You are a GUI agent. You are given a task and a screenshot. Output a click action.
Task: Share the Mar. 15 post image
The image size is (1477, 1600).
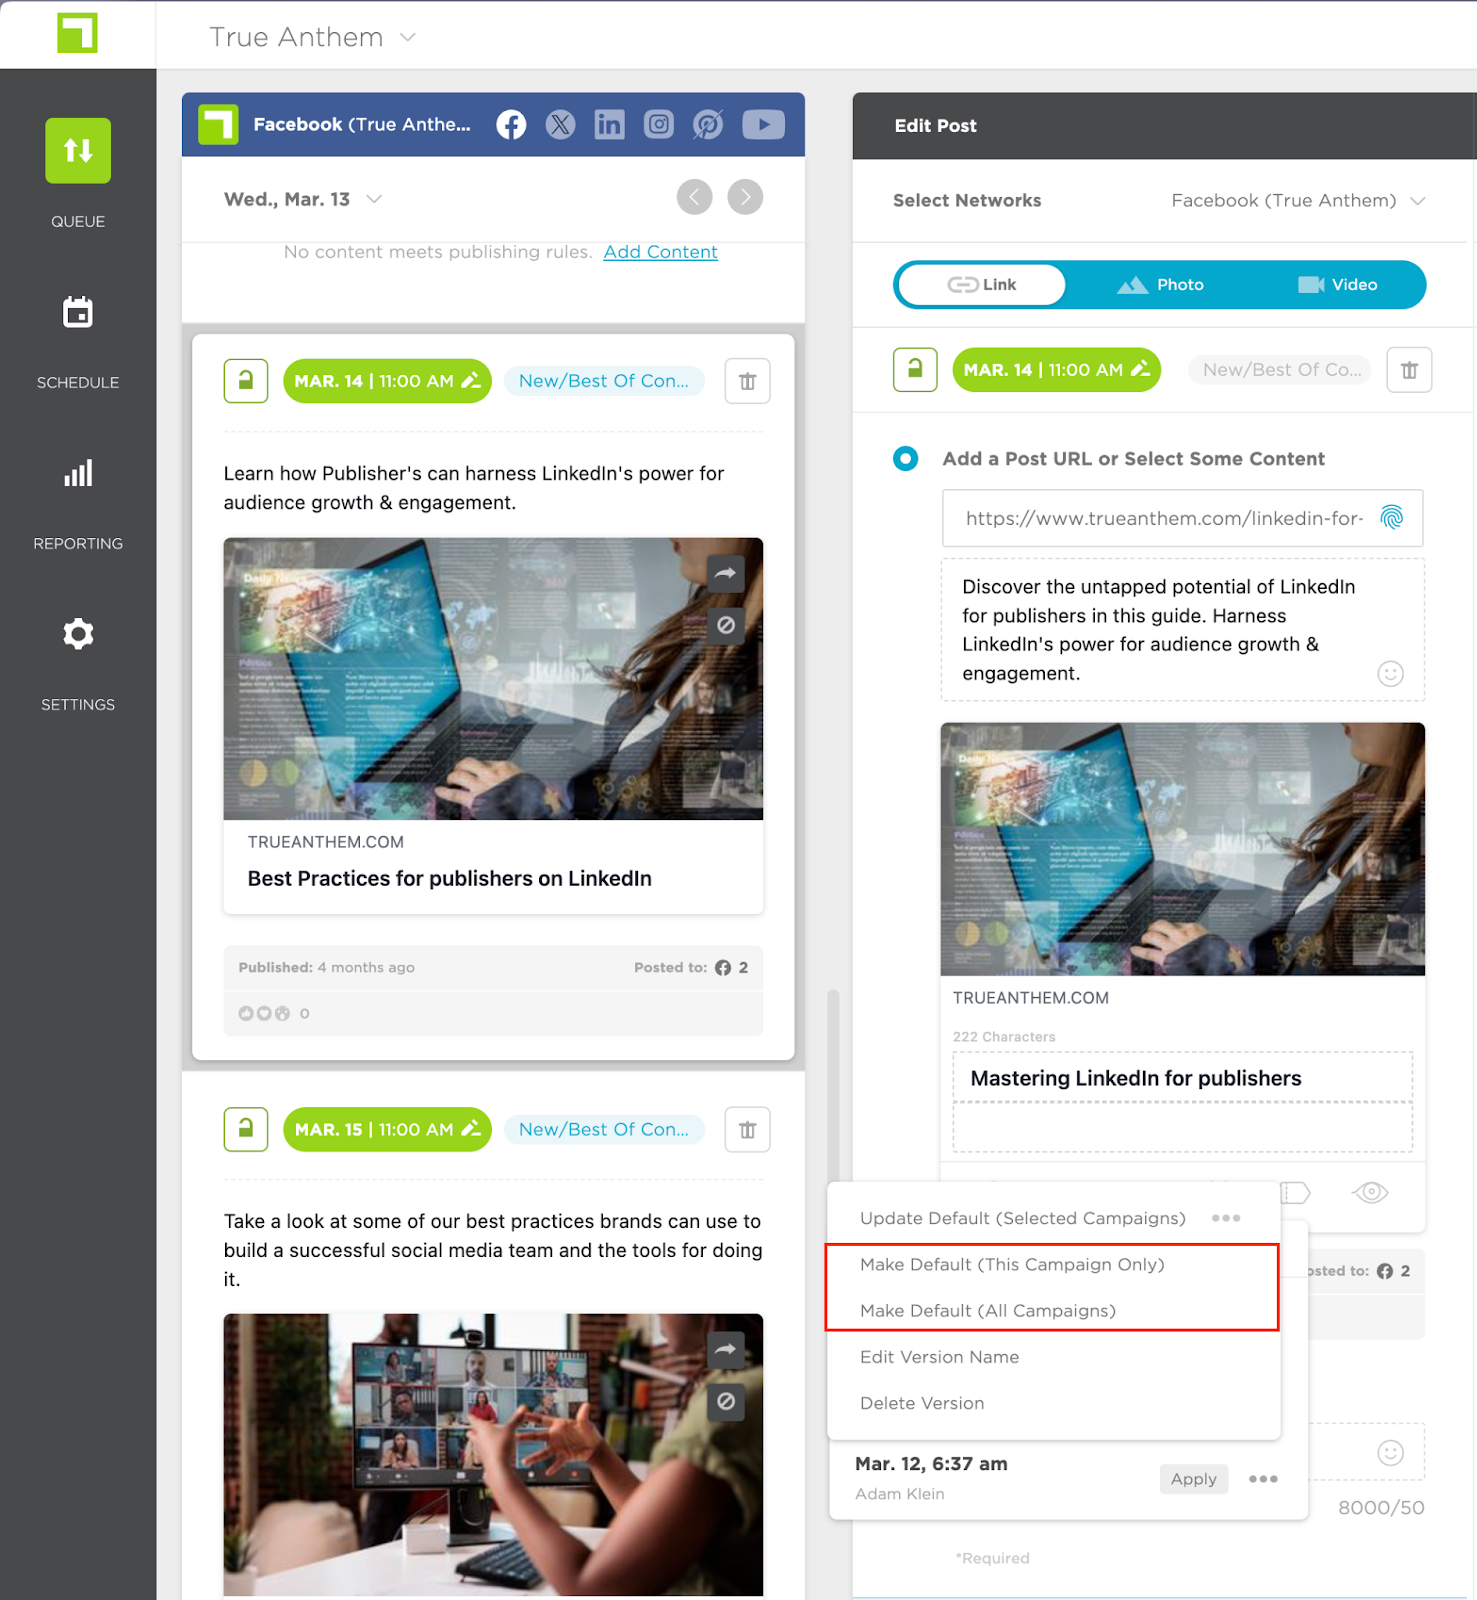point(726,1349)
